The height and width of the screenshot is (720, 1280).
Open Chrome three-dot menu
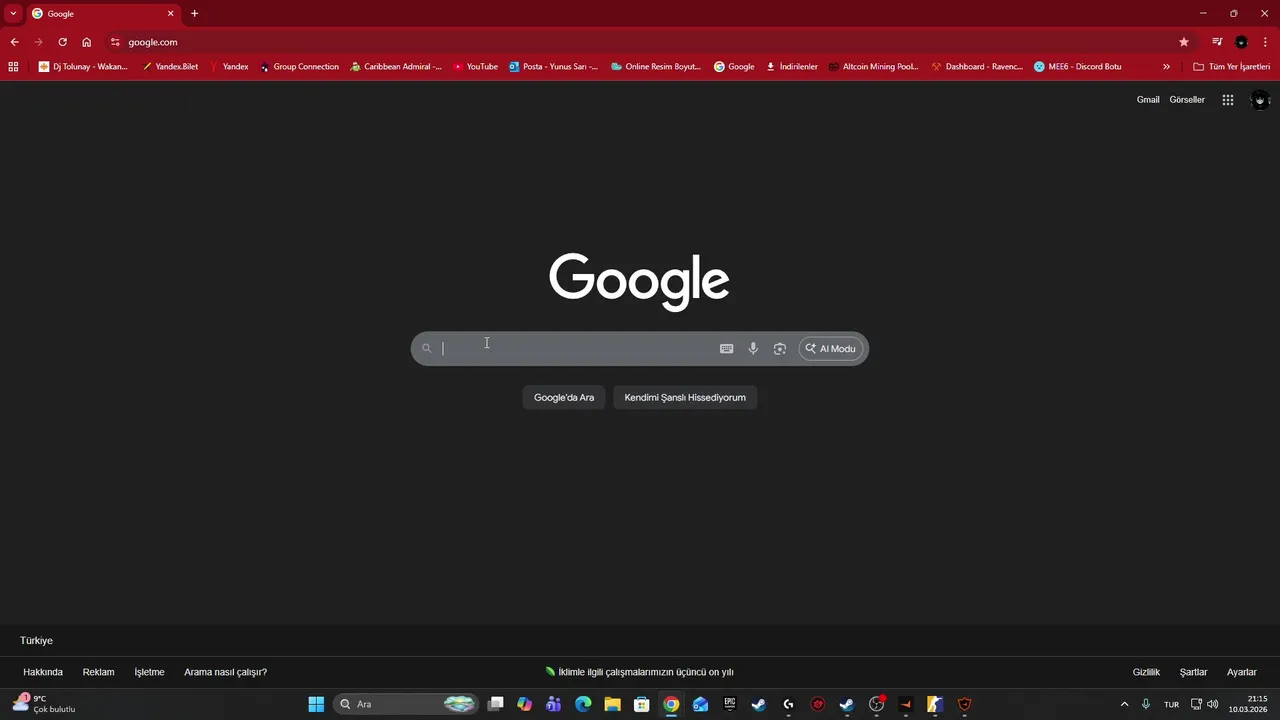click(1265, 42)
